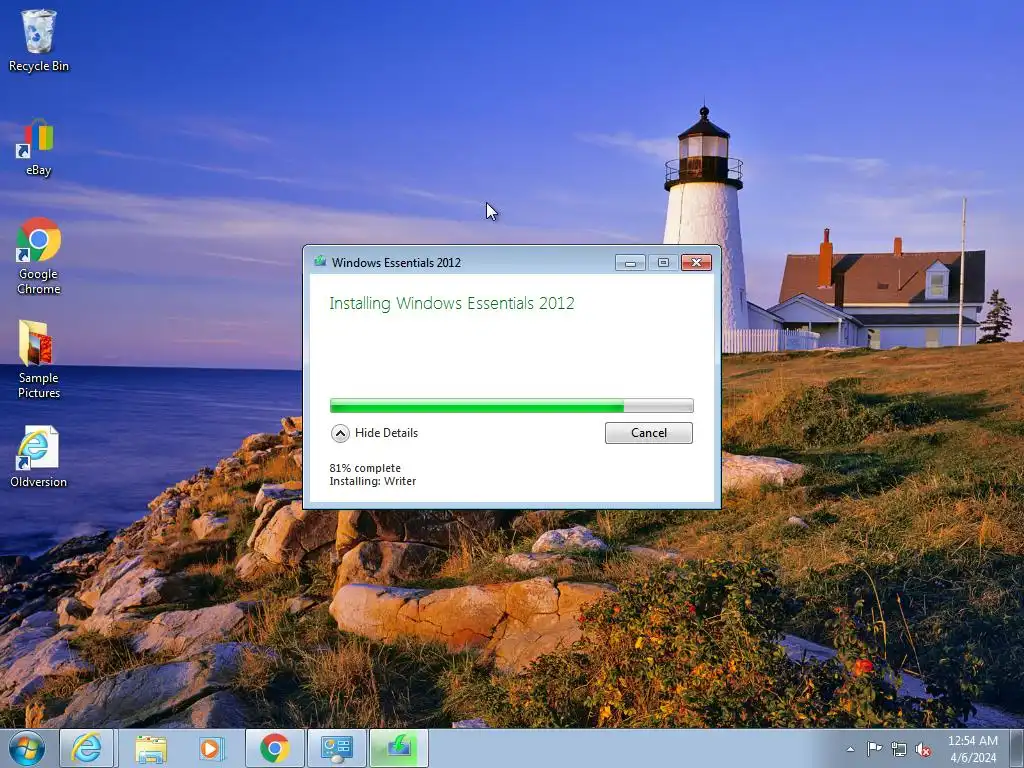Close the Windows Essentials 2012 window
This screenshot has height=768, width=1024.
(696, 263)
